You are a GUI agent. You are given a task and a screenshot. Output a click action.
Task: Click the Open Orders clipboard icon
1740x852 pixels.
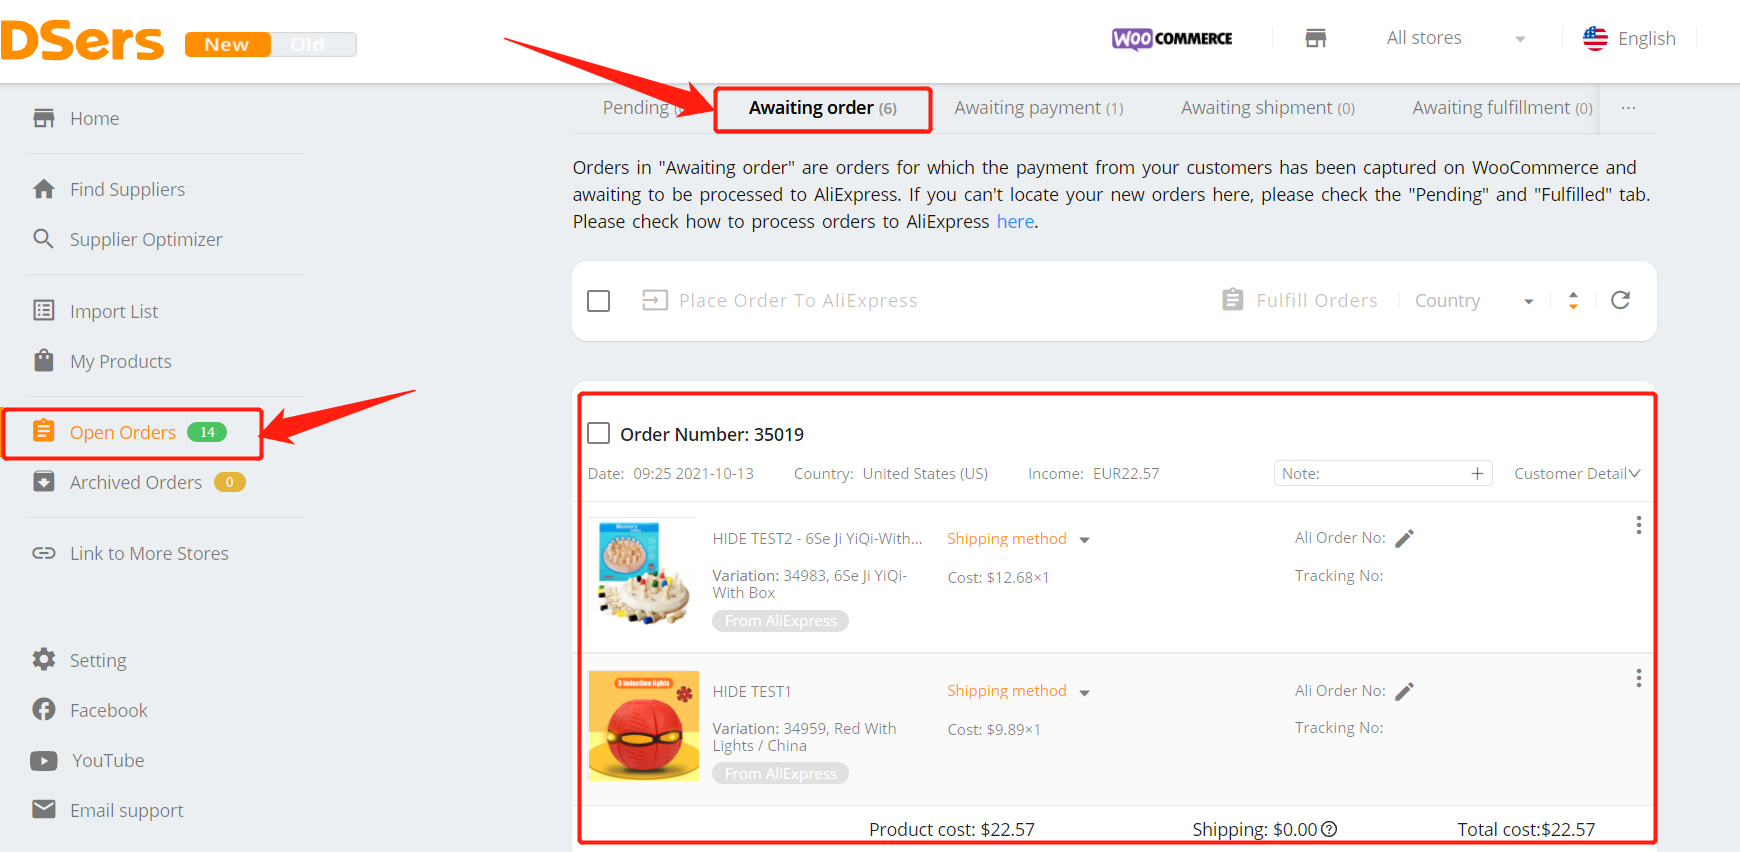click(44, 431)
